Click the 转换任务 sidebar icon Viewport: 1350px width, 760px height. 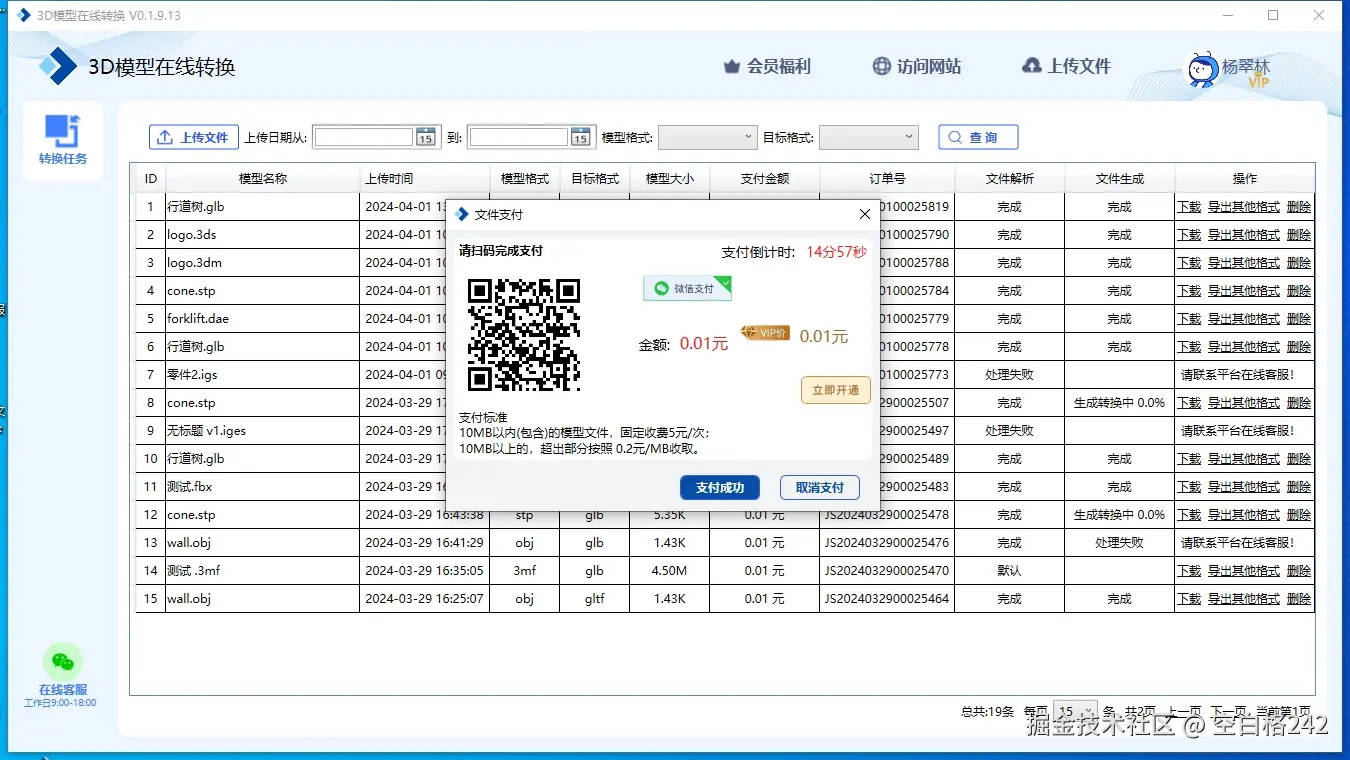63,140
